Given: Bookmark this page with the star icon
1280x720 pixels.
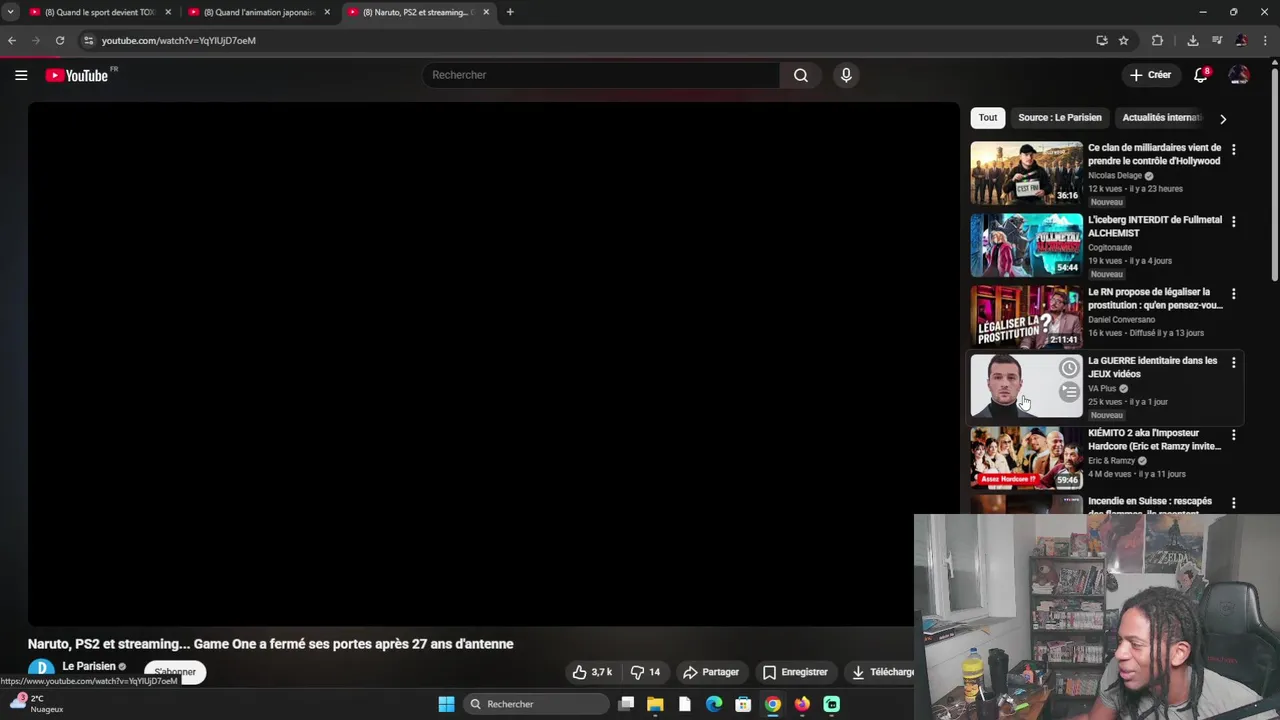Looking at the screenshot, I should click(1124, 40).
